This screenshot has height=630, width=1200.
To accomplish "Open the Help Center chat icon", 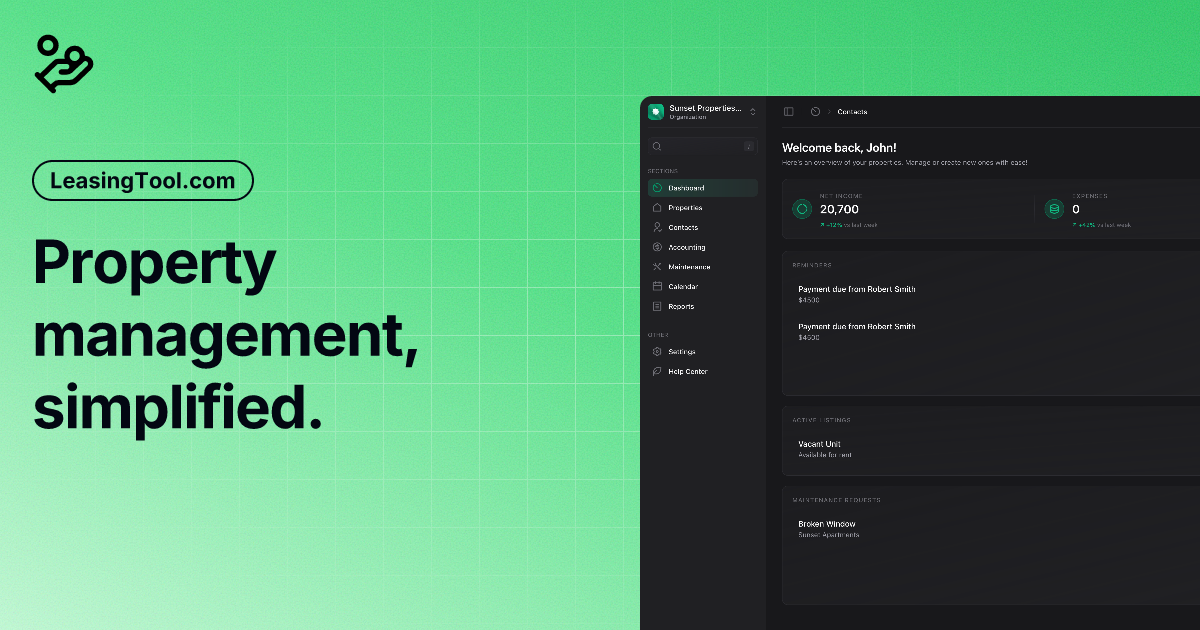I will [657, 371].
